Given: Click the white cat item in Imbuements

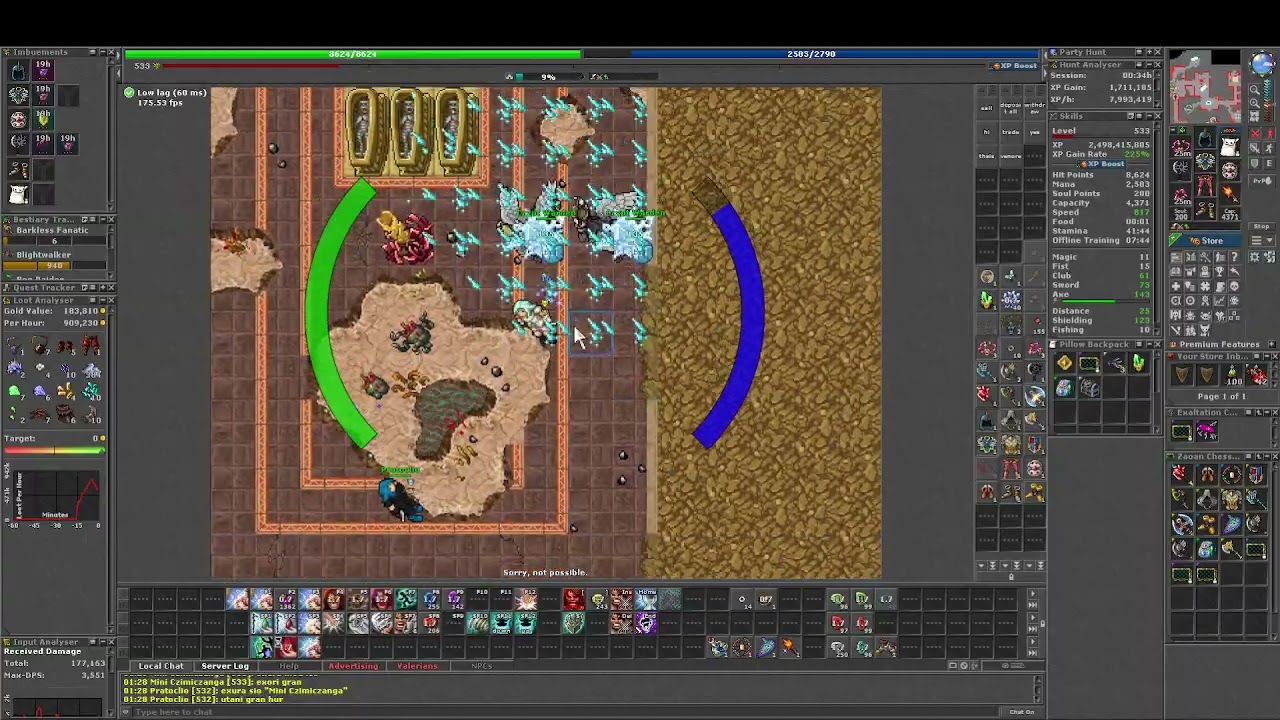Looking at the screenshot, I should tap(18, 194).
